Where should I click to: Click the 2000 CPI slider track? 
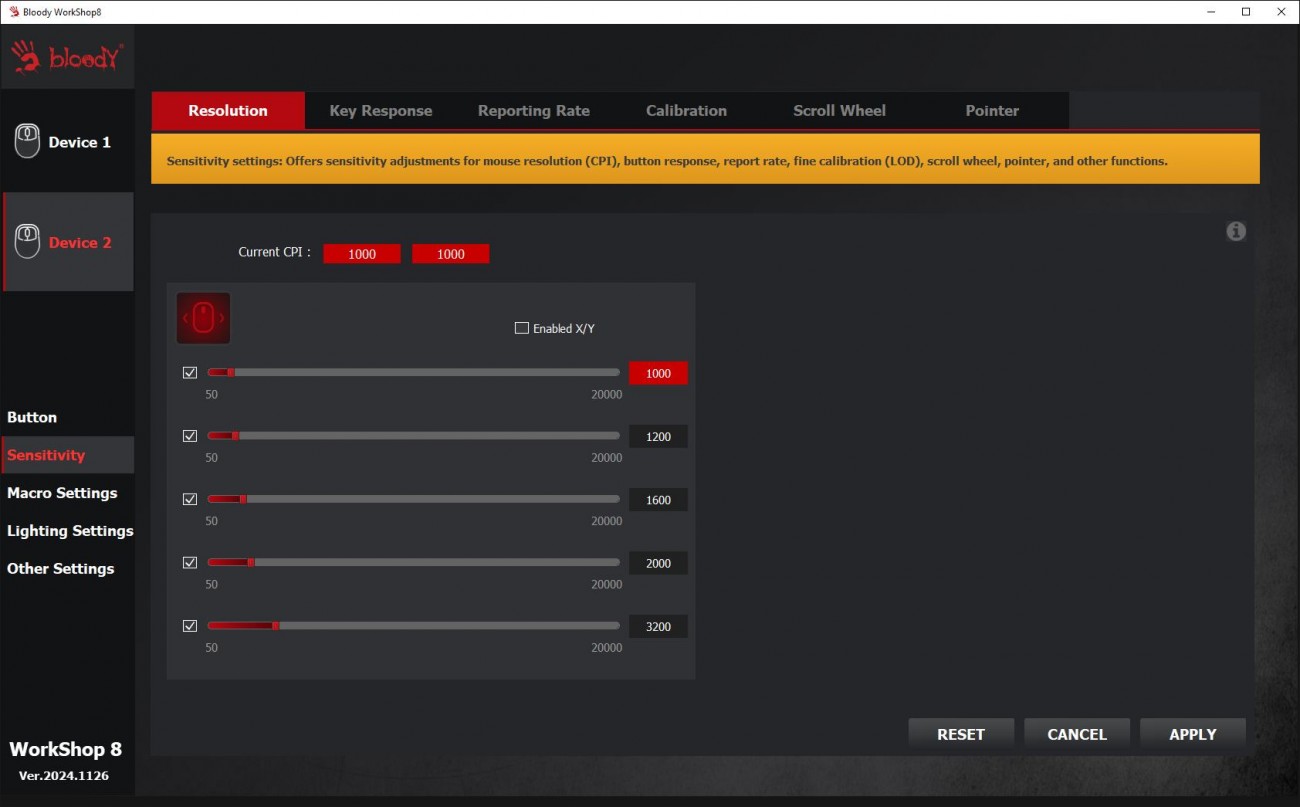coord(430,563)
